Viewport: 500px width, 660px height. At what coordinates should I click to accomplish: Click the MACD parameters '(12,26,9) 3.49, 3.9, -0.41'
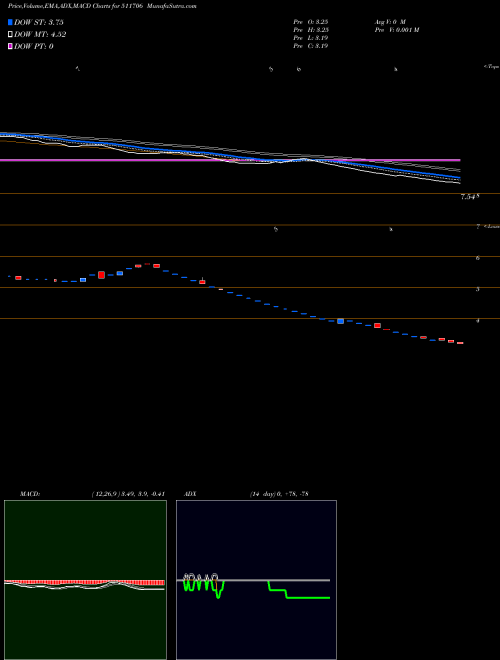point(128,494)
